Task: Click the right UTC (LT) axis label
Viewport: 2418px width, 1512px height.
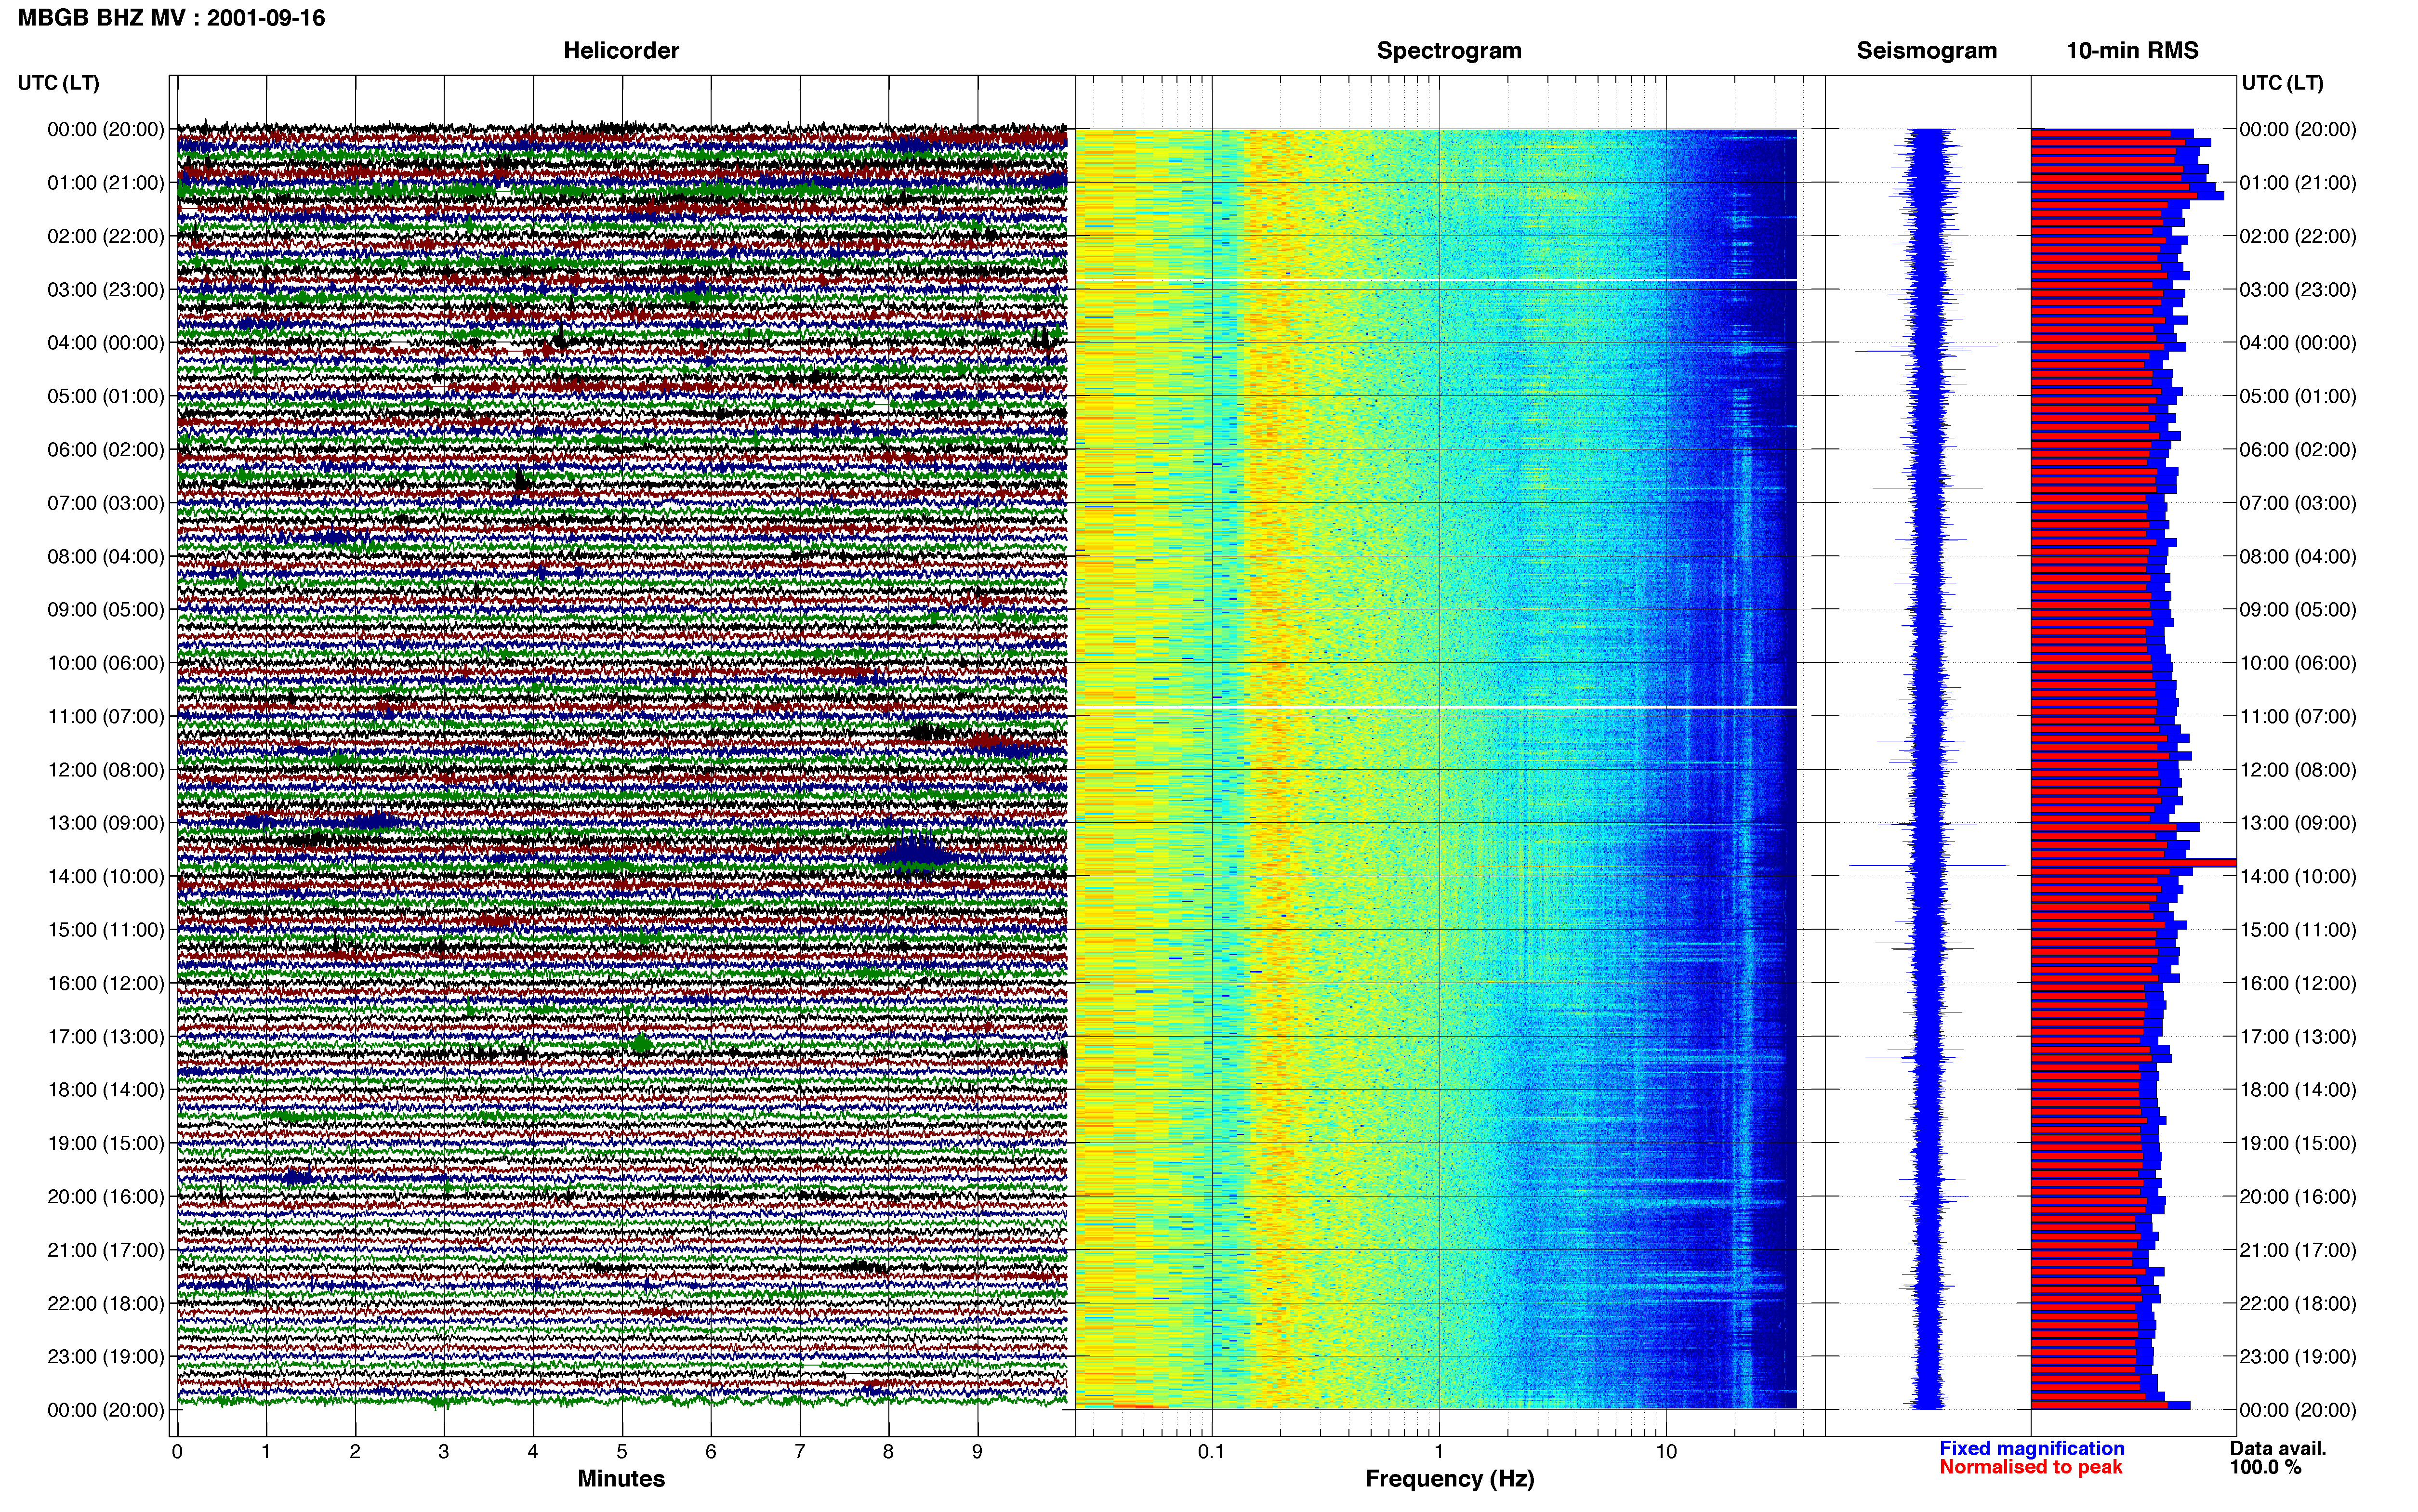Action: [2282, 83]
